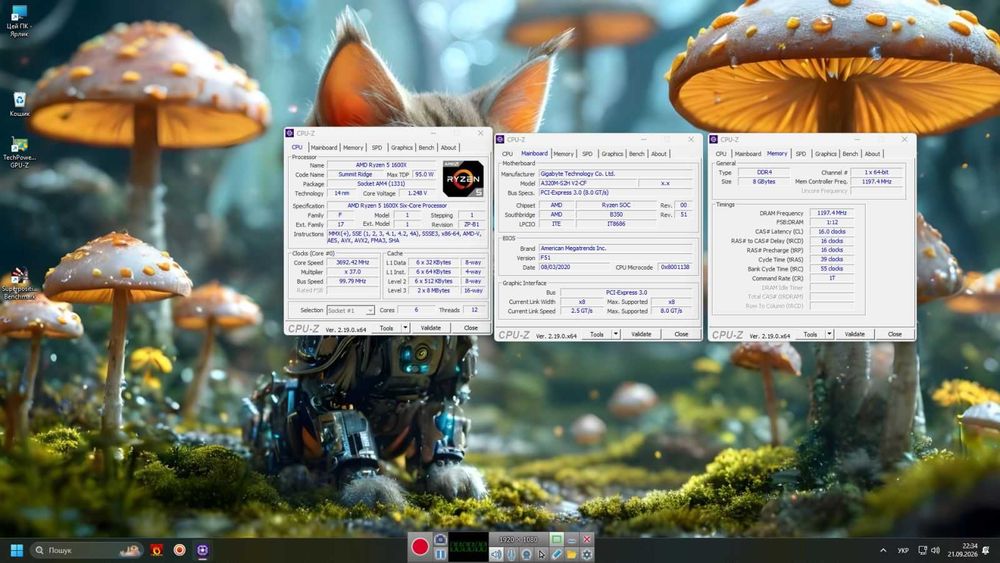Click Close in the Memory window
The width and height of the screenshot is (1000, 563).
click(895, 334)
